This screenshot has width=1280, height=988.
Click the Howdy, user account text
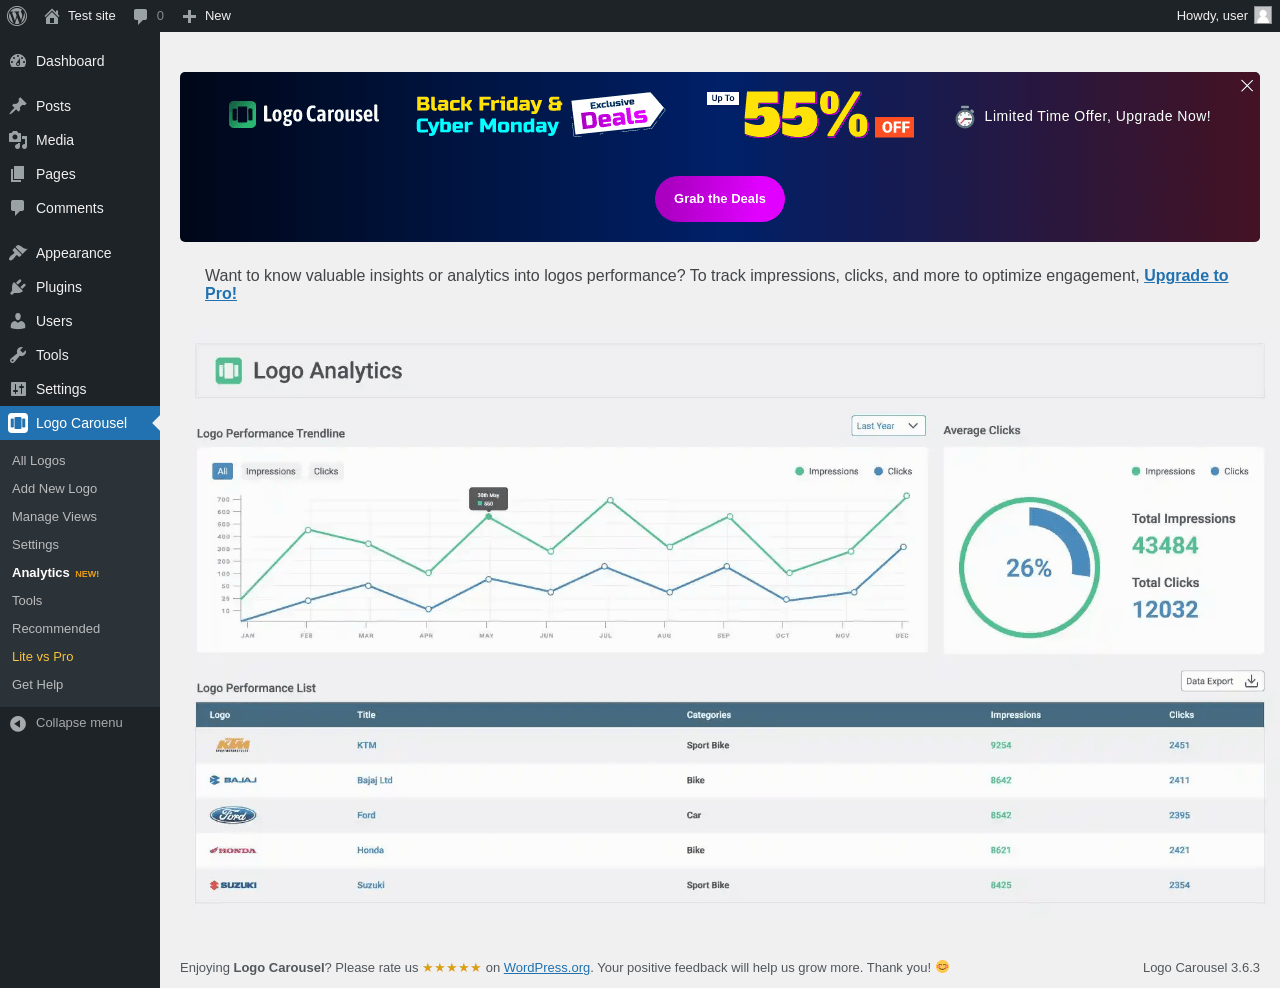(x=1212, y=16)
